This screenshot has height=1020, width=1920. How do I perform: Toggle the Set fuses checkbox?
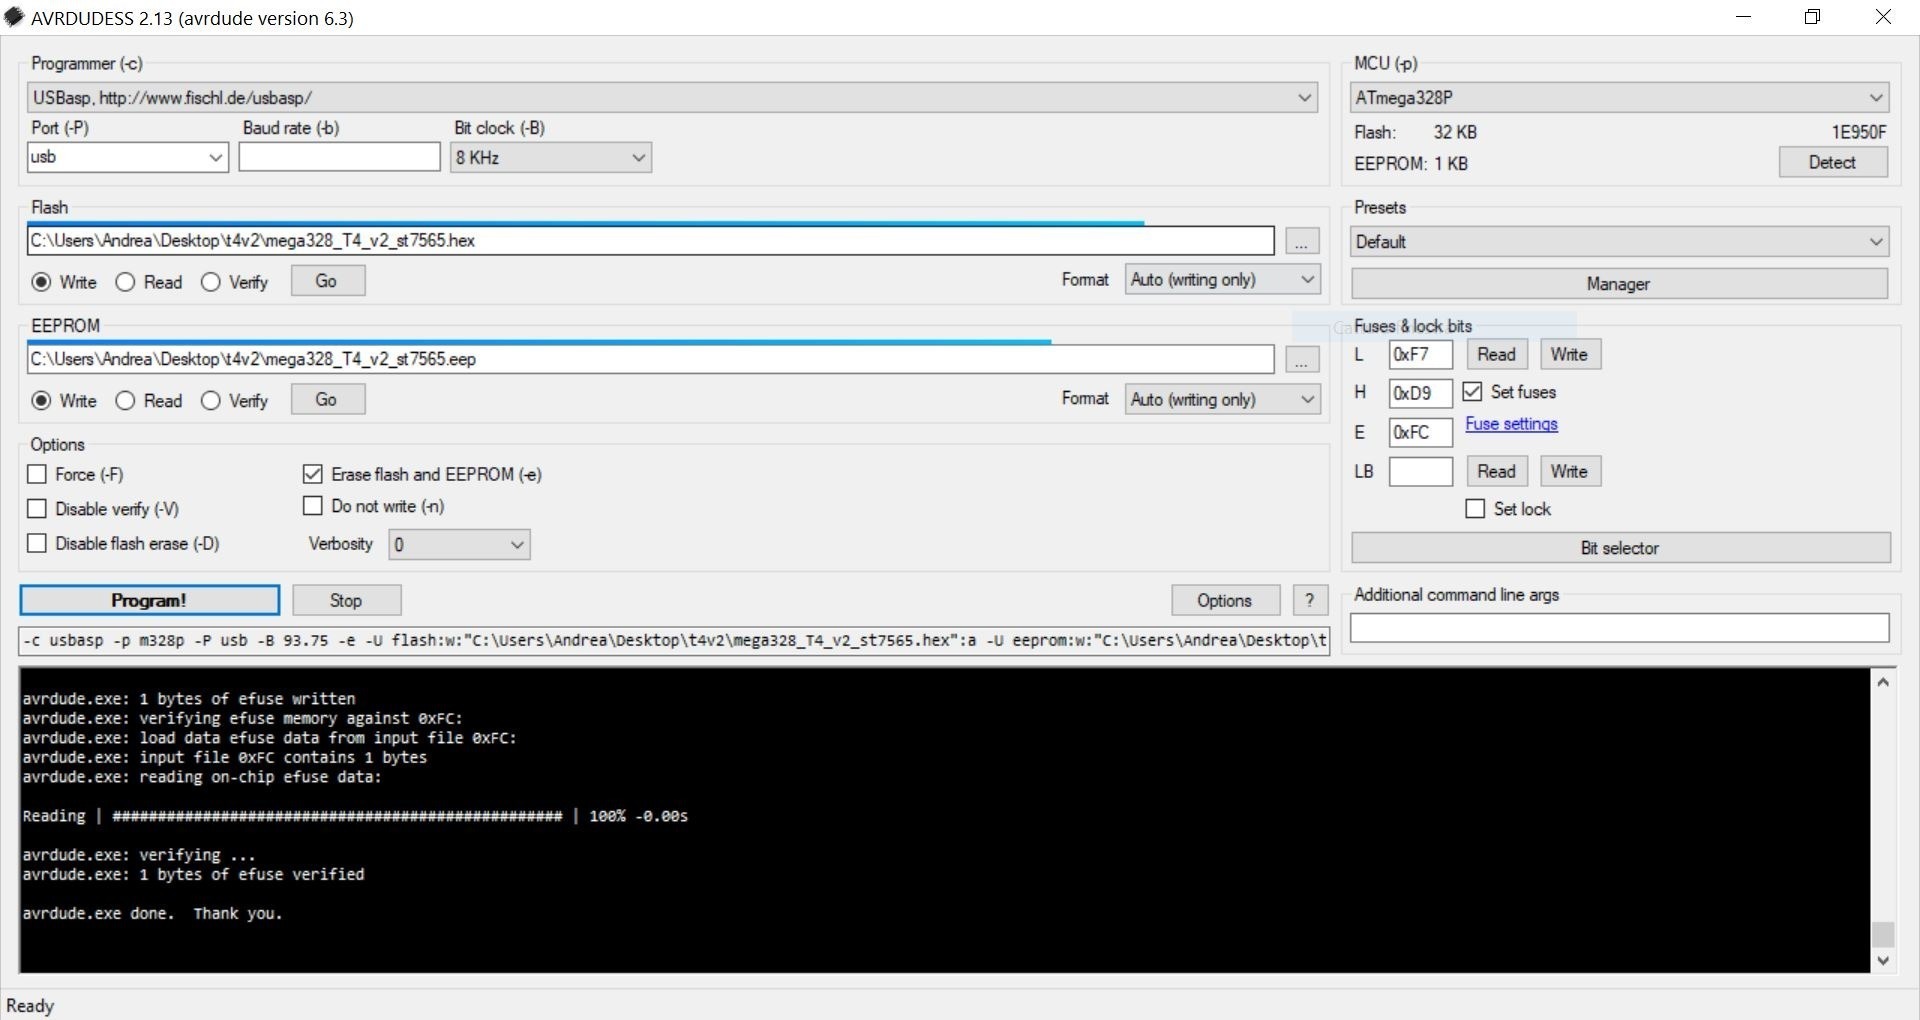click(x=1472, y=392)
